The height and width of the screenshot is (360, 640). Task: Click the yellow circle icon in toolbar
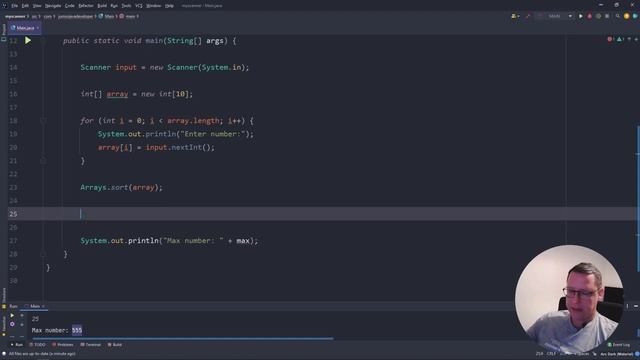click(627, 16)
